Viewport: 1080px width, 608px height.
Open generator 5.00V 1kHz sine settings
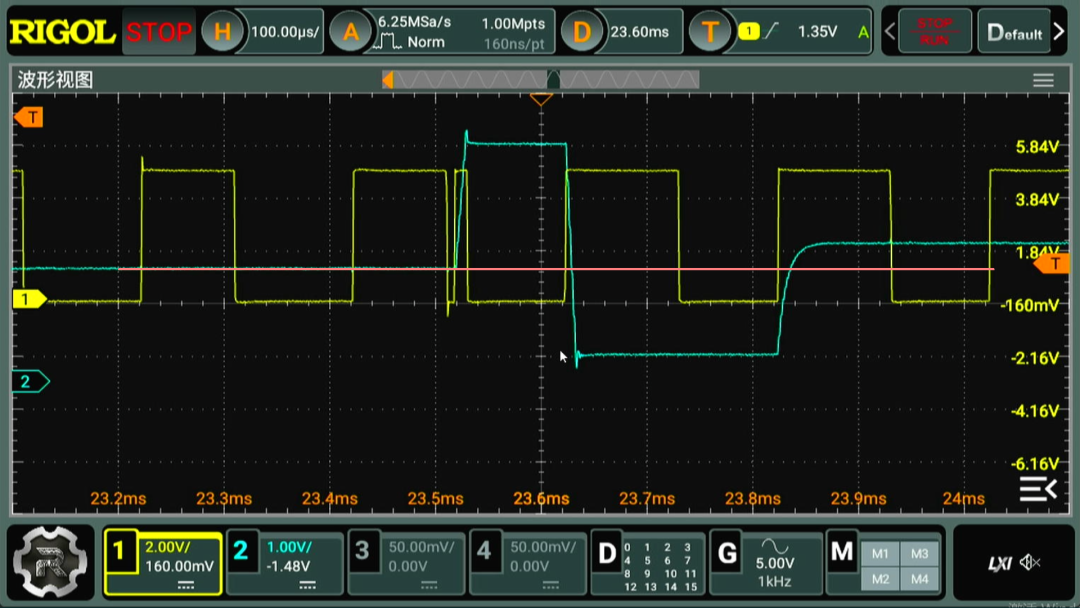(774, 564)
